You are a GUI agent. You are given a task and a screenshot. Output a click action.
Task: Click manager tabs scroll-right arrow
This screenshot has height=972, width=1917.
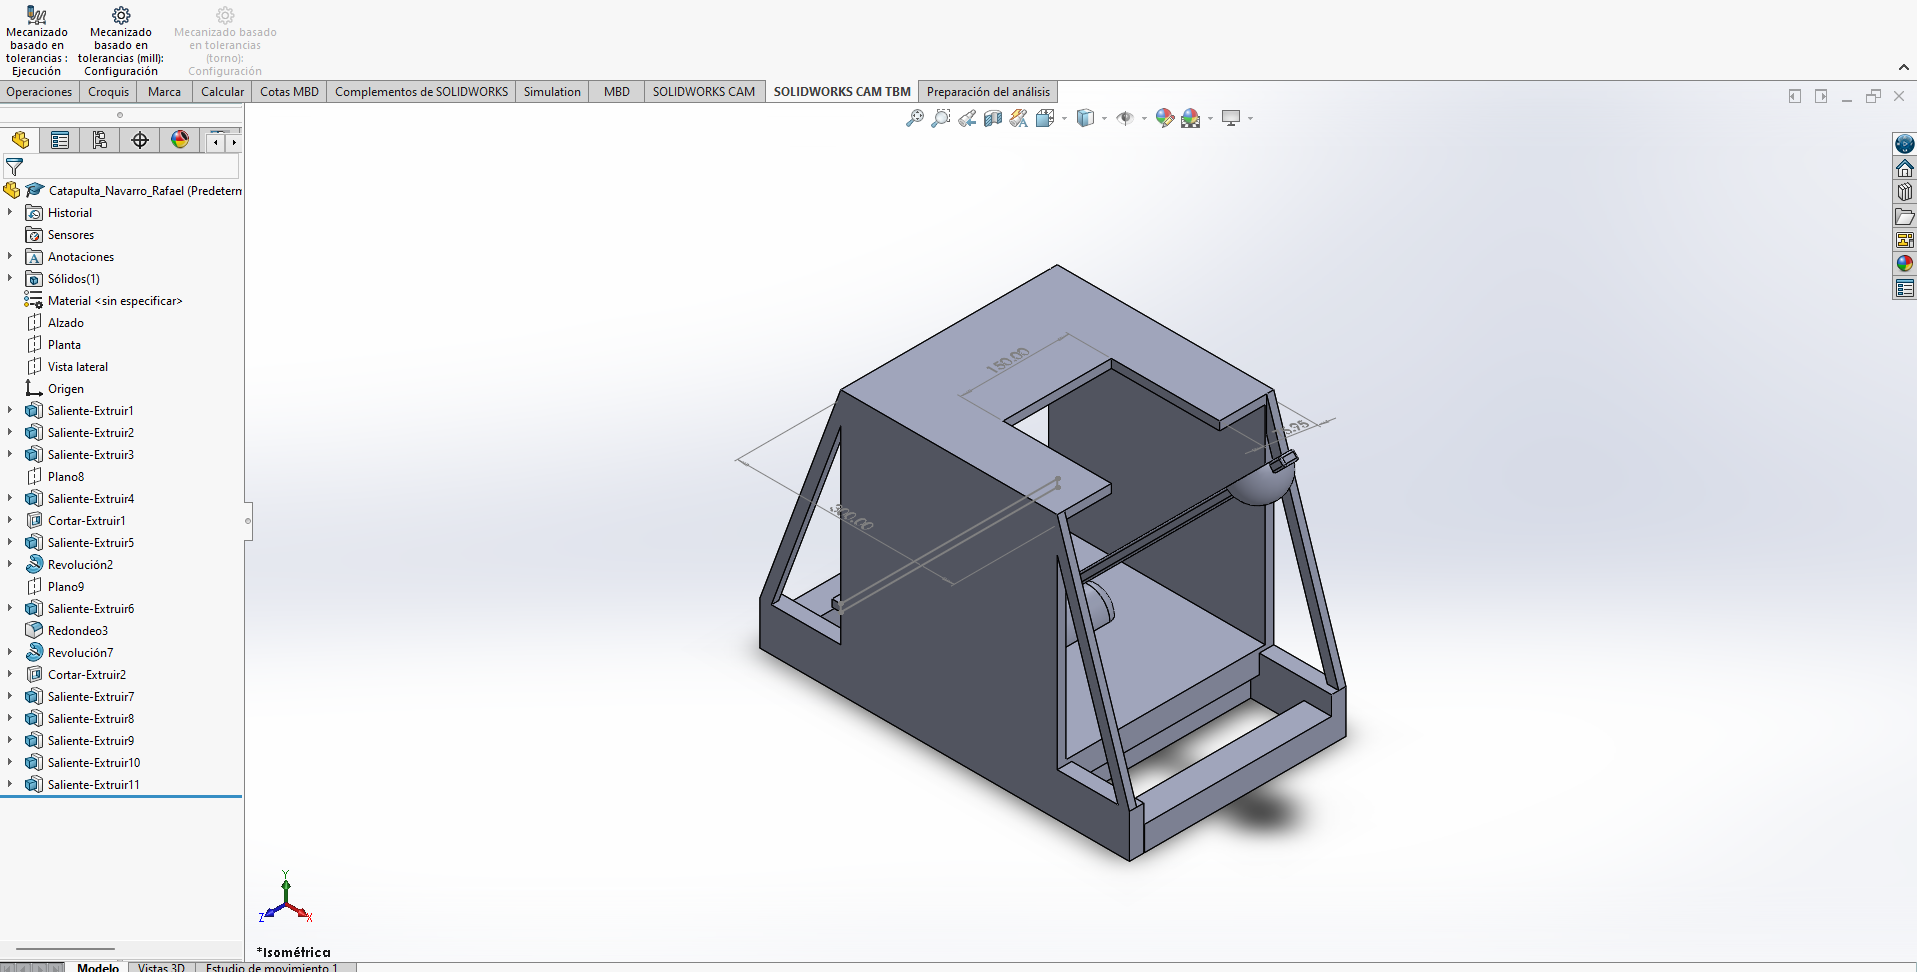(234, 142)
